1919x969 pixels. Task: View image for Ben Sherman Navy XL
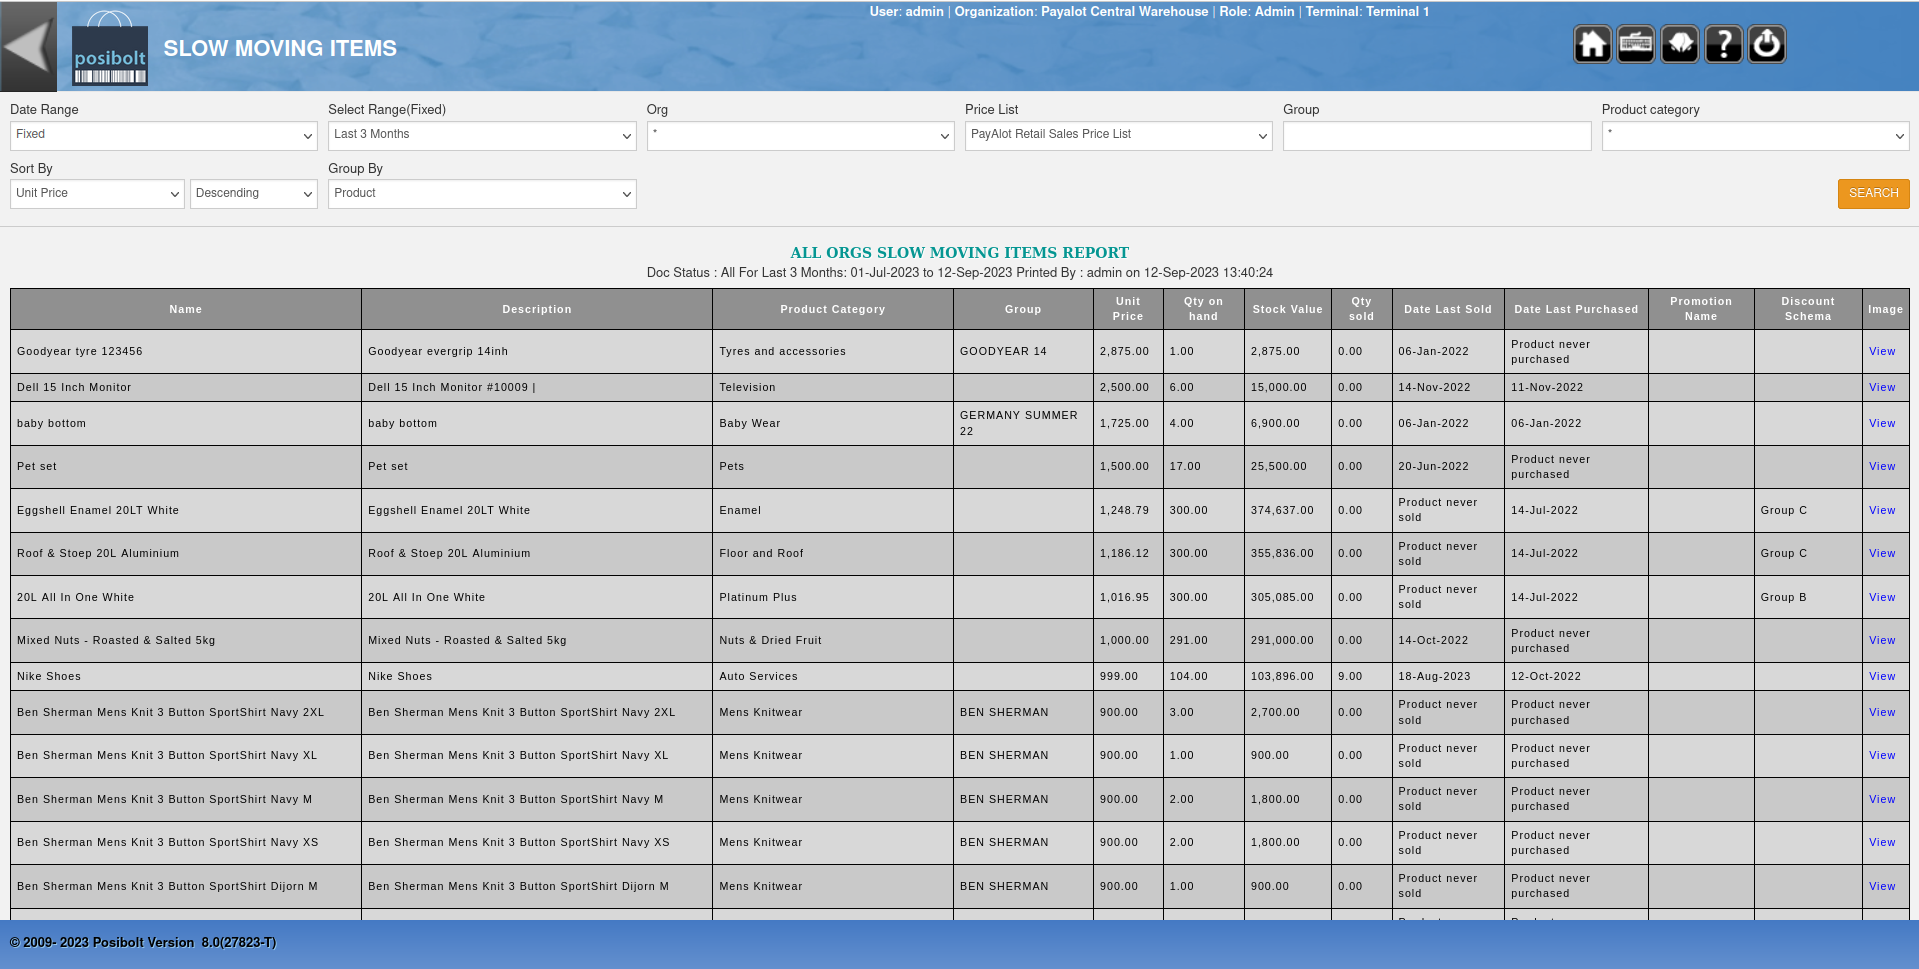[1882, 756]
